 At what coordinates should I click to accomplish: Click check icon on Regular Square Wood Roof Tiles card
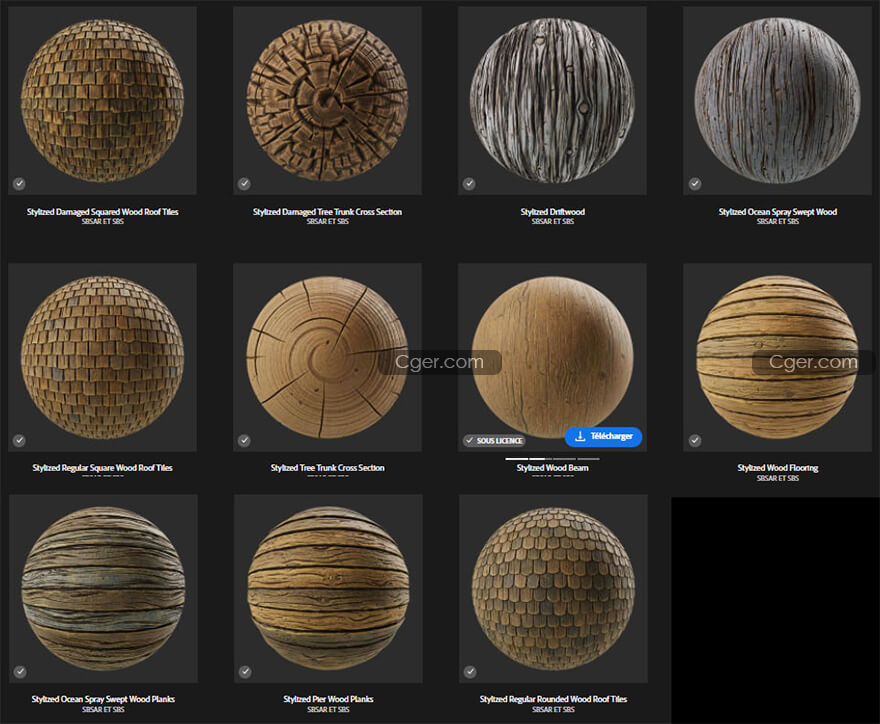[x=19, y=441]
